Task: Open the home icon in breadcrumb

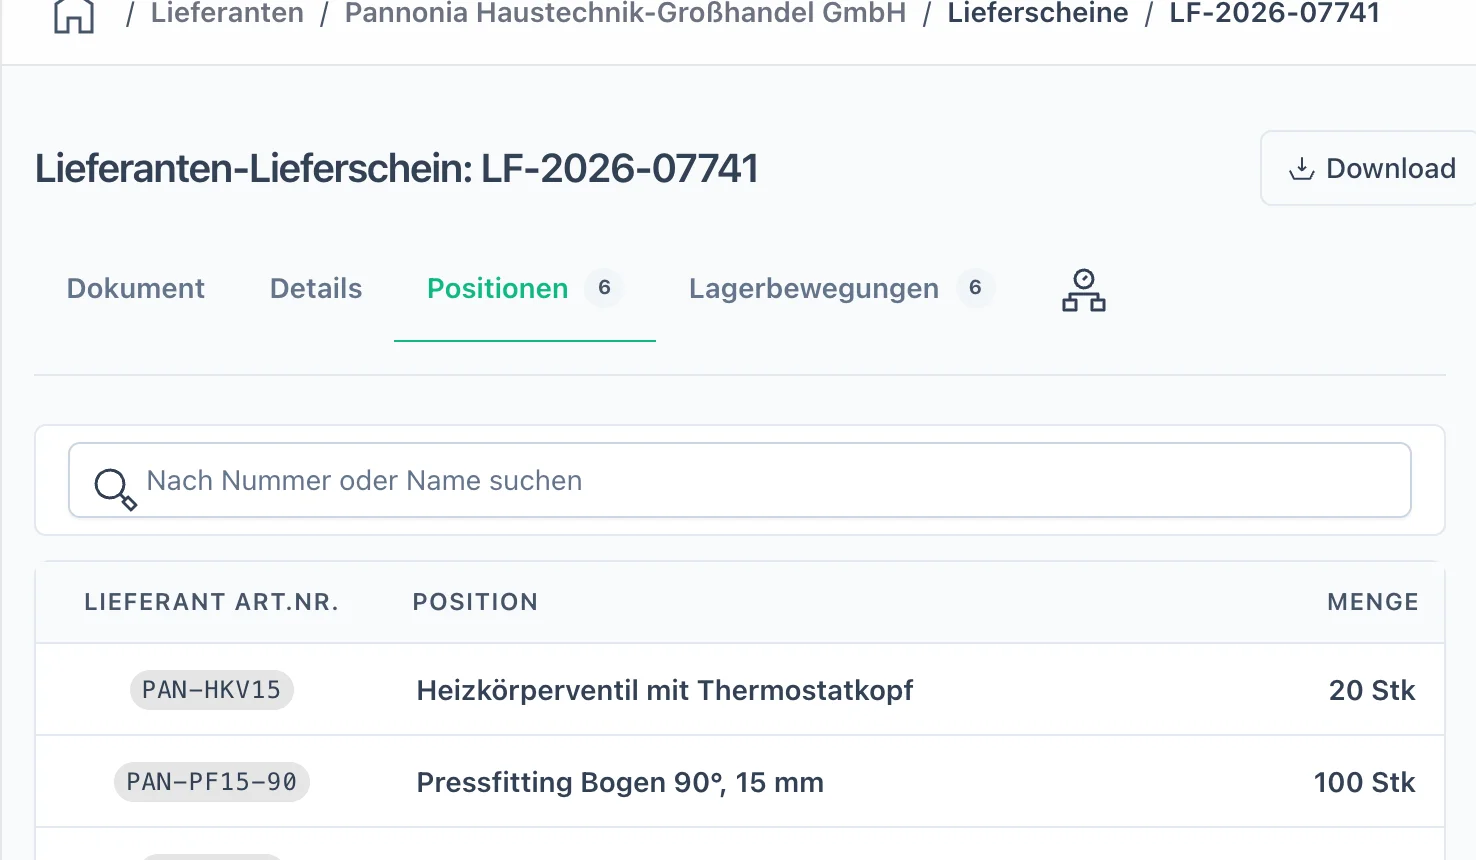Action: (74, 16)
